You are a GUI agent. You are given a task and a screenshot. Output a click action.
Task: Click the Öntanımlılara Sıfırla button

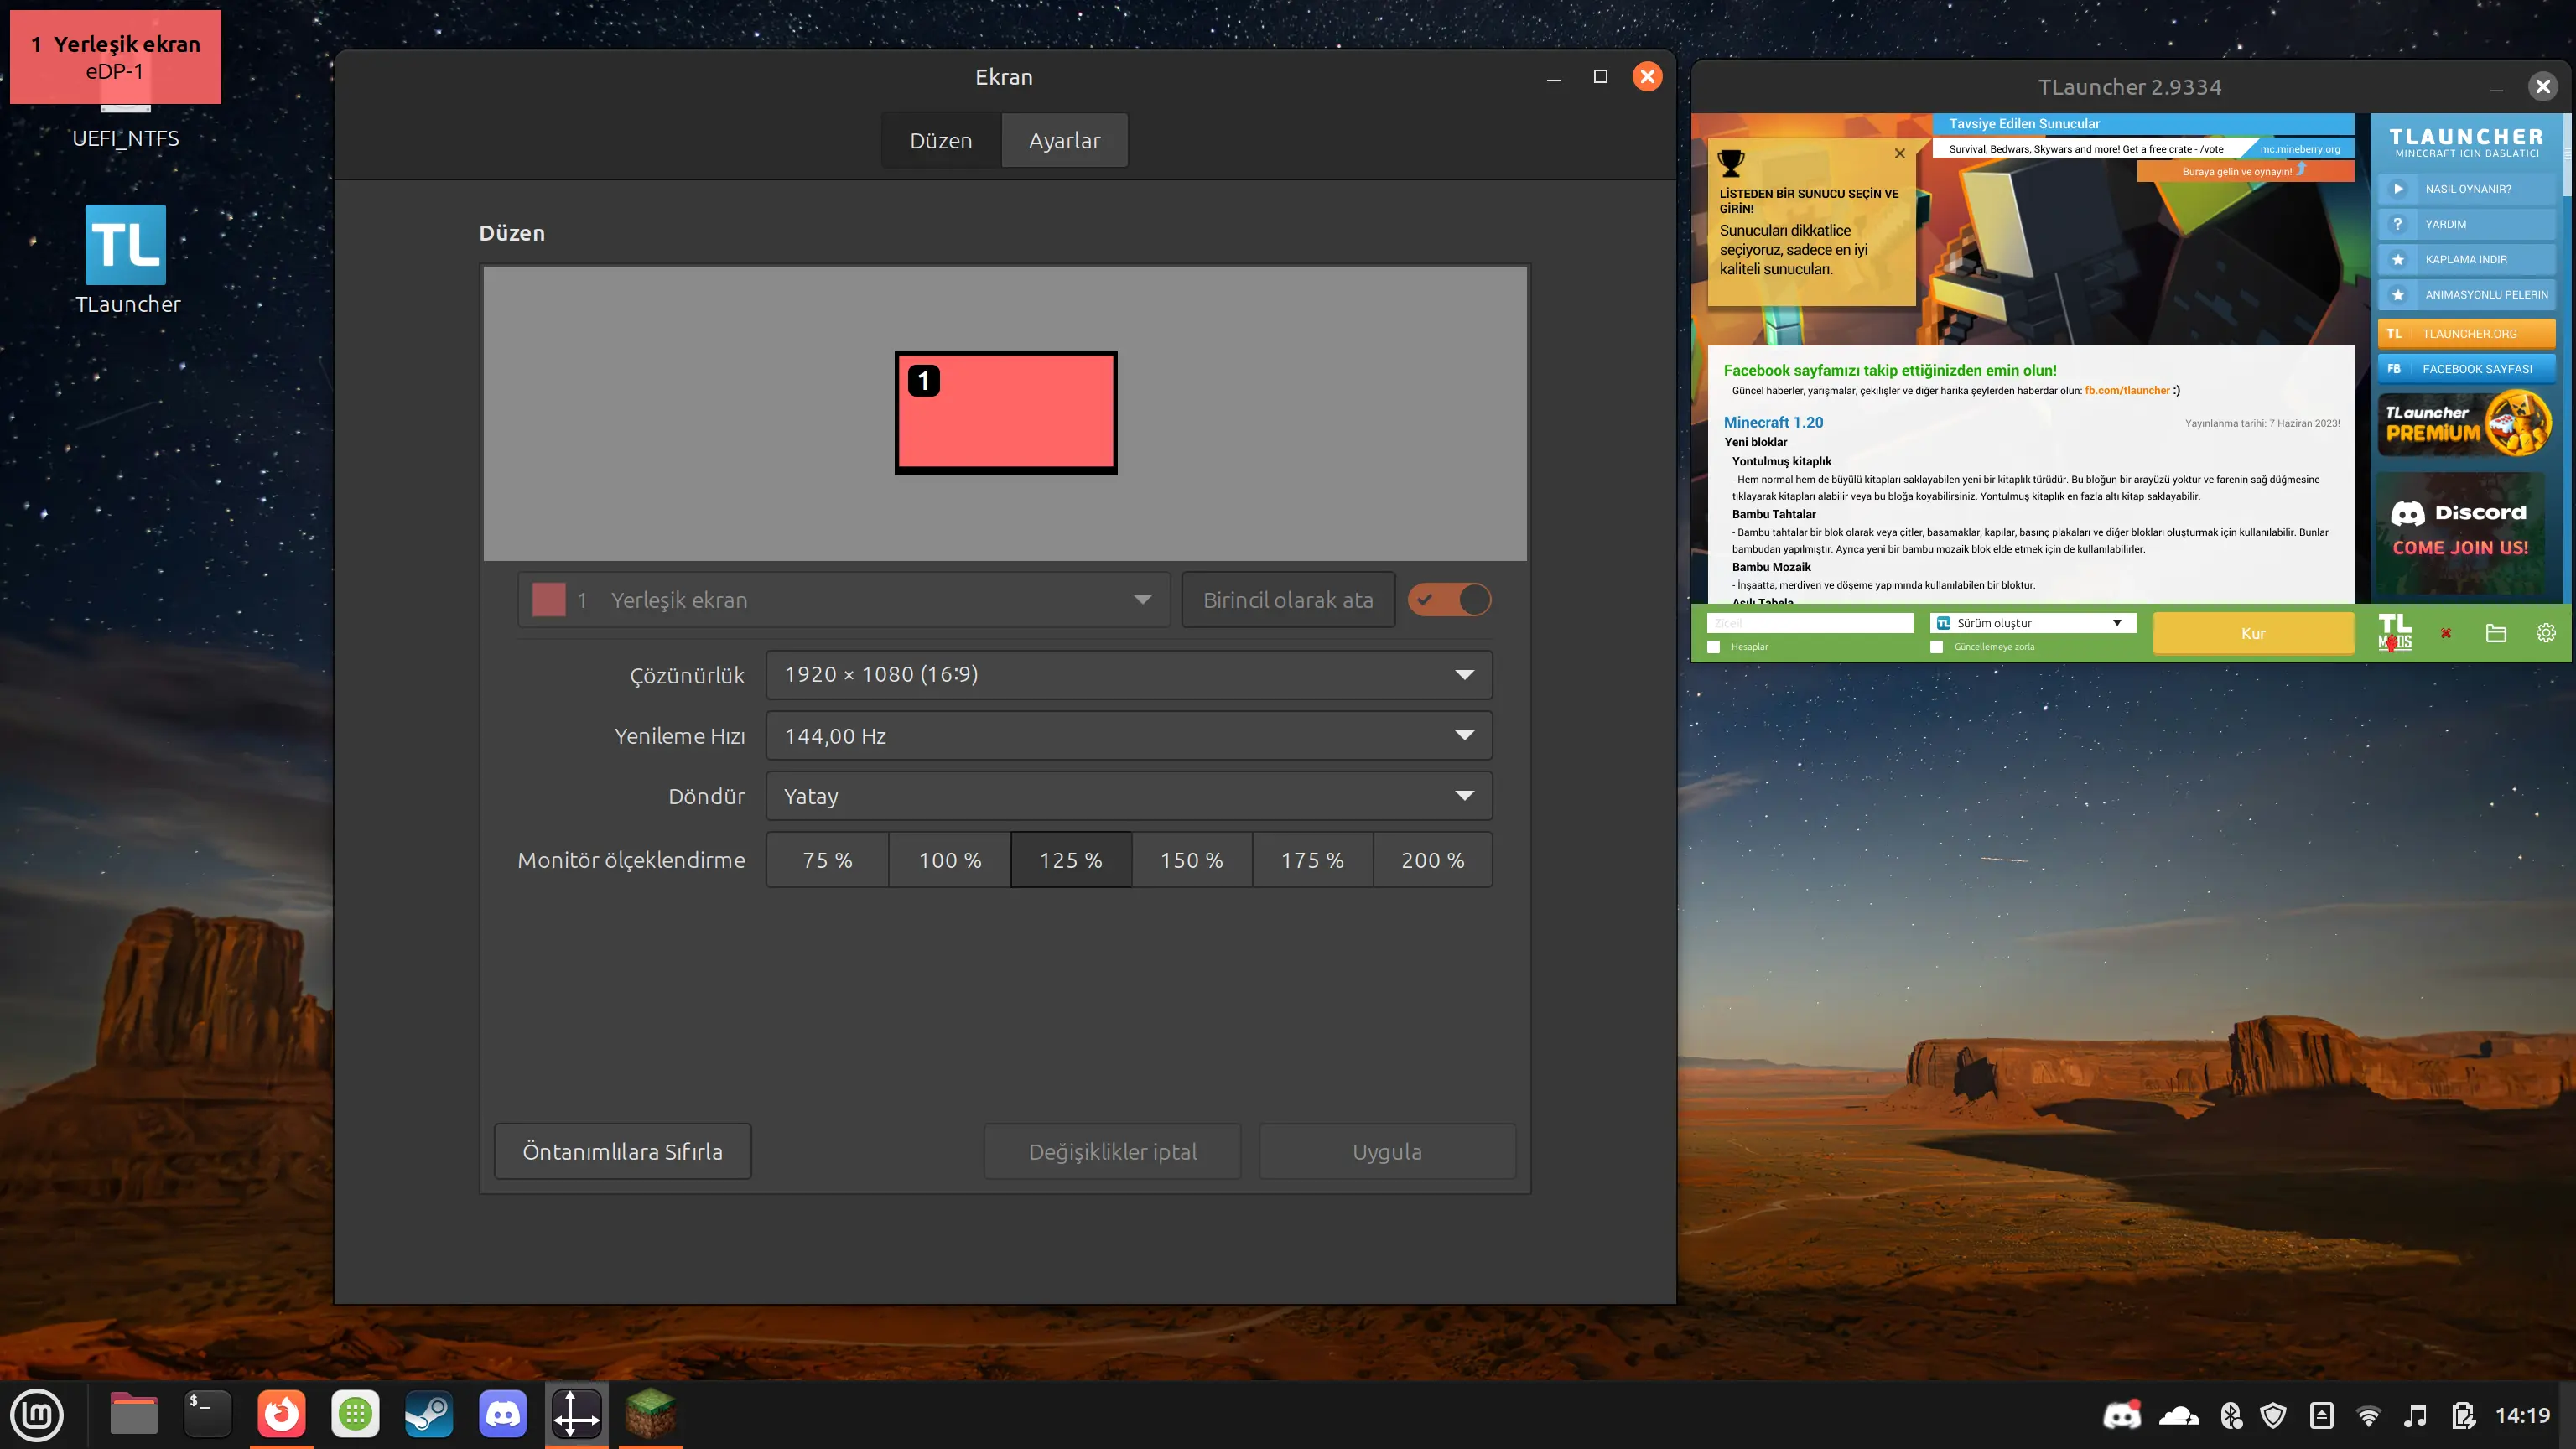[622, 1152]
